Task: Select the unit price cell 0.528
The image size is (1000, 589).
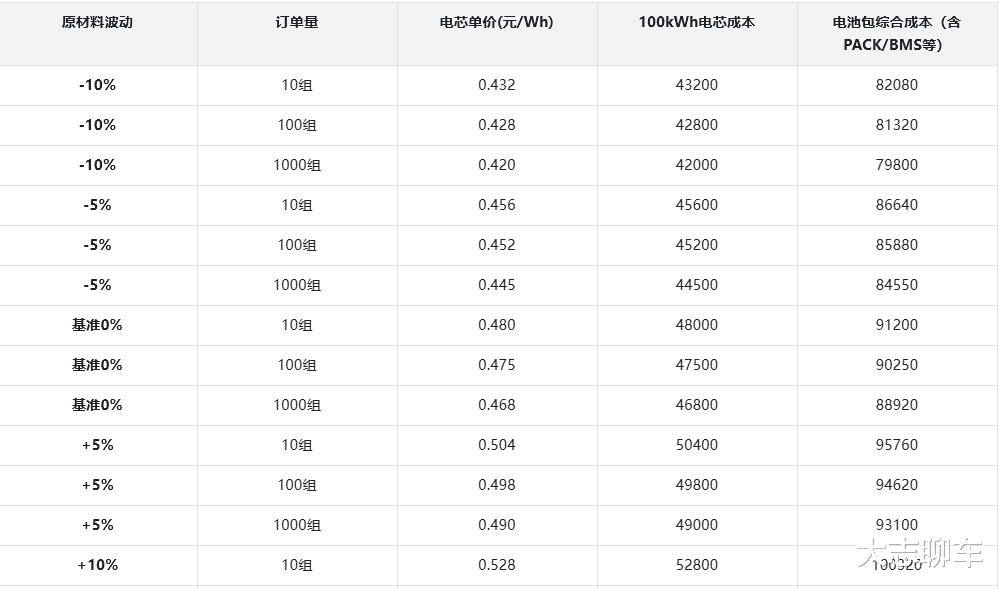Action: pos(497,565)
